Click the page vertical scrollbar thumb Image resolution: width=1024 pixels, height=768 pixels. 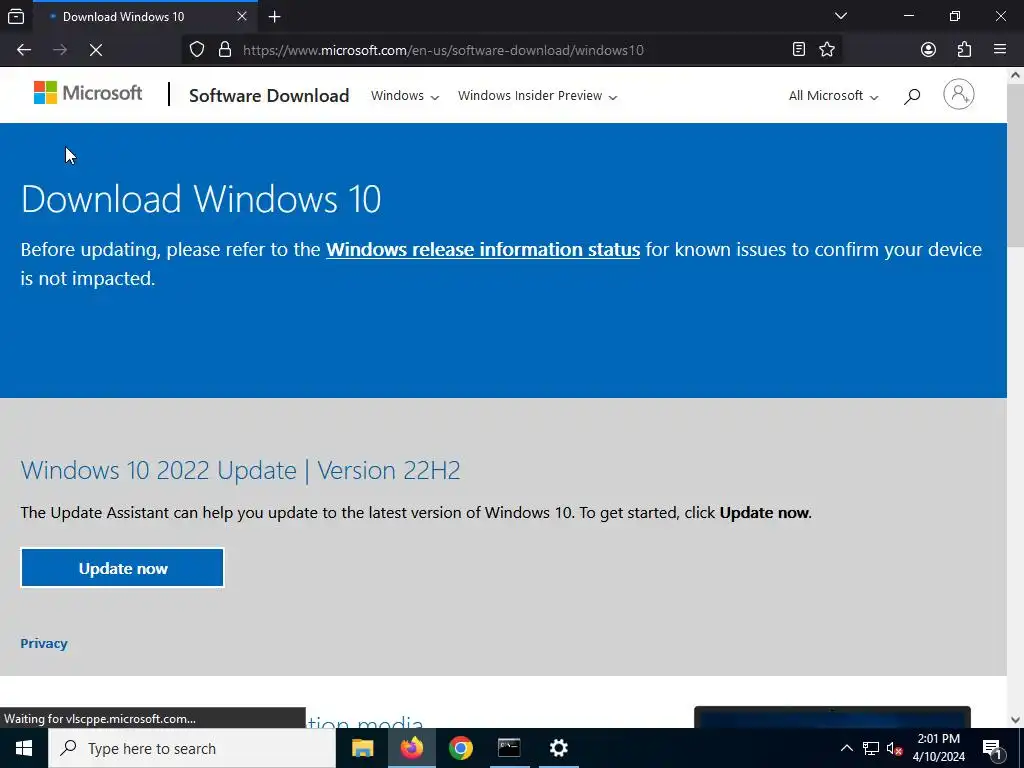coord(1015,167)
